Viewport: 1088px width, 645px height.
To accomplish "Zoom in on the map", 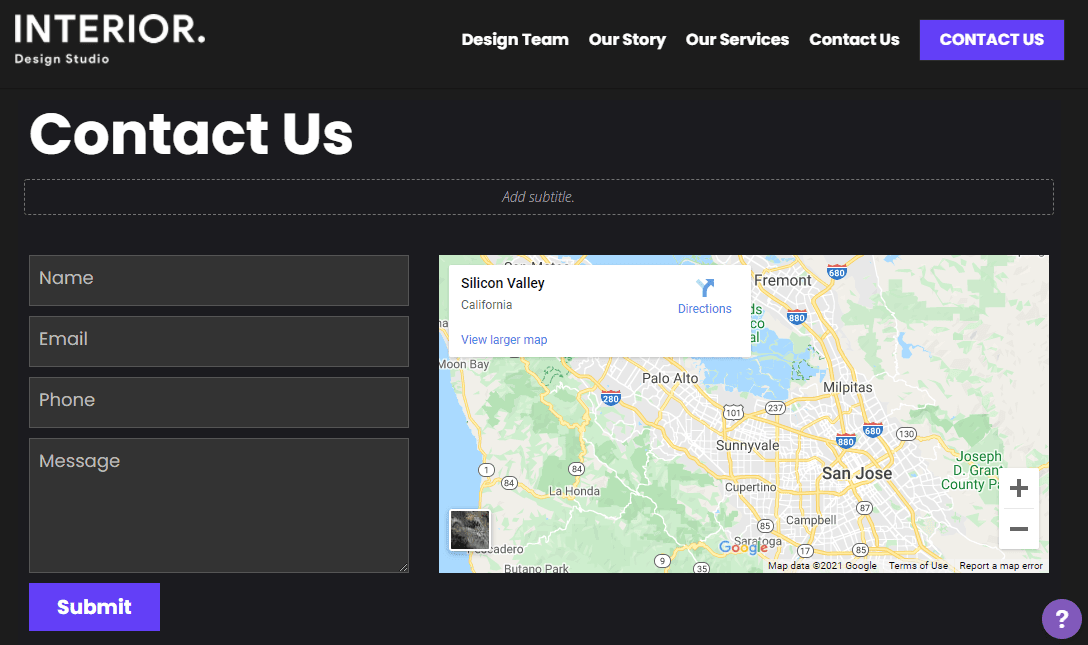I will click(x=1018, y=488).
